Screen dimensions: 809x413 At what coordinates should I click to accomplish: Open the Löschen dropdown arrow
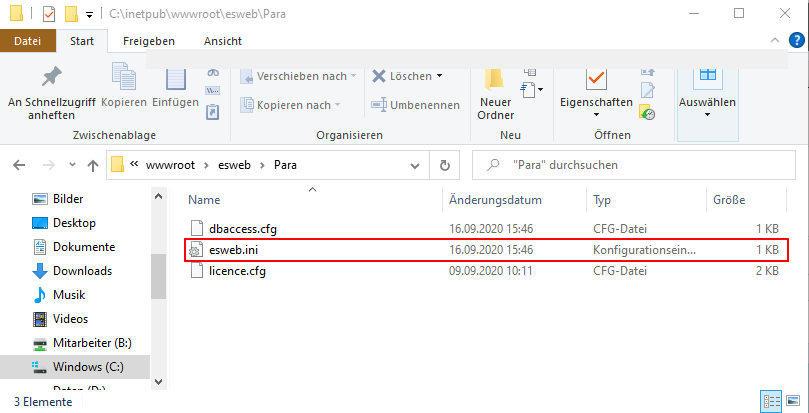tap(440, 76)
